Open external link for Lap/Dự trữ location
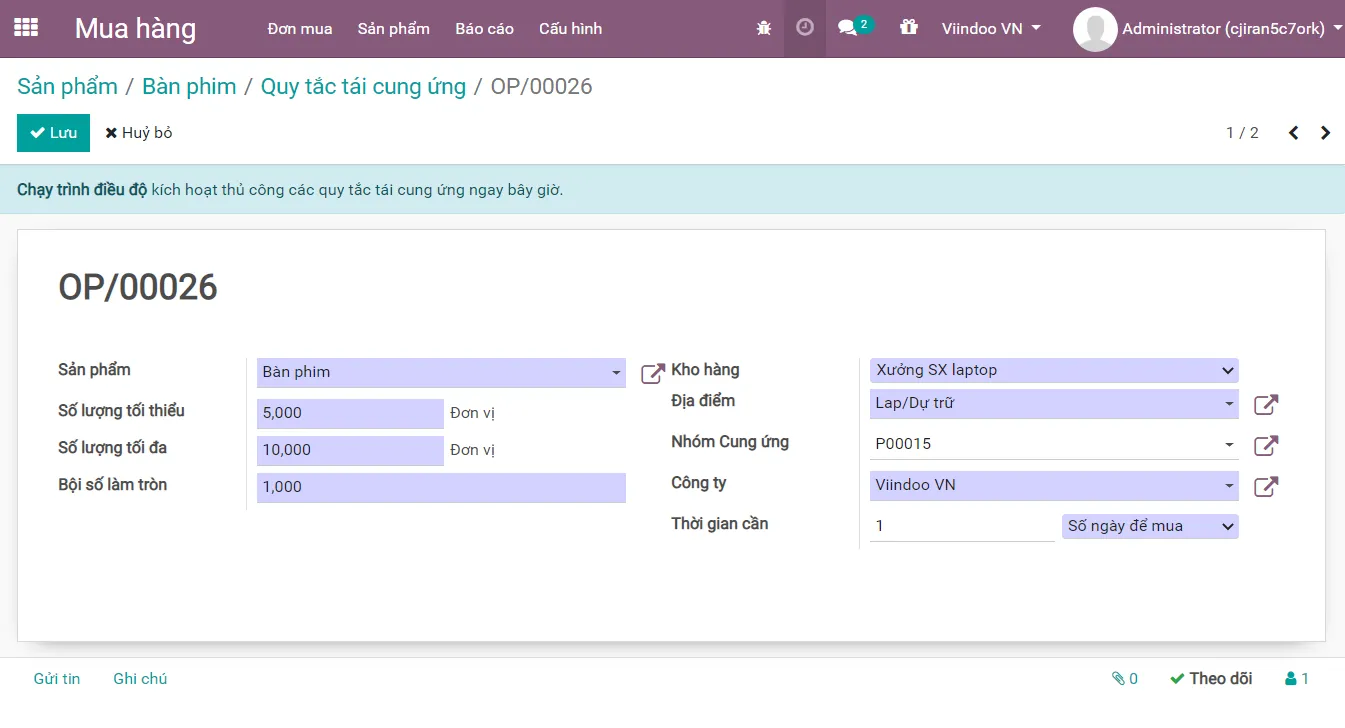Screen dimensions: 1345x728 (x=1266, y=405)
